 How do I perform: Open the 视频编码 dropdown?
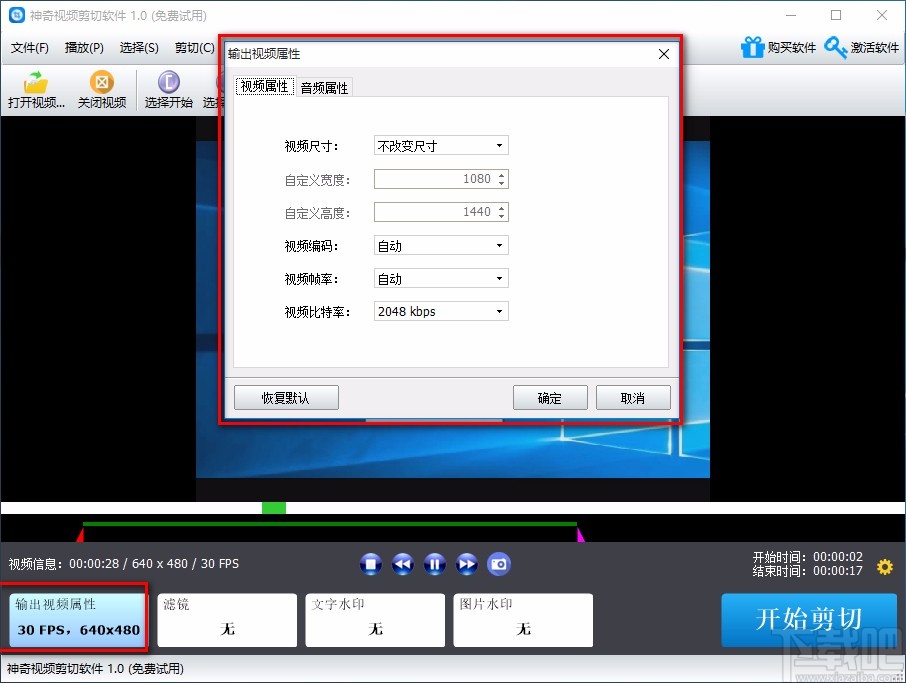pos(441,246)
